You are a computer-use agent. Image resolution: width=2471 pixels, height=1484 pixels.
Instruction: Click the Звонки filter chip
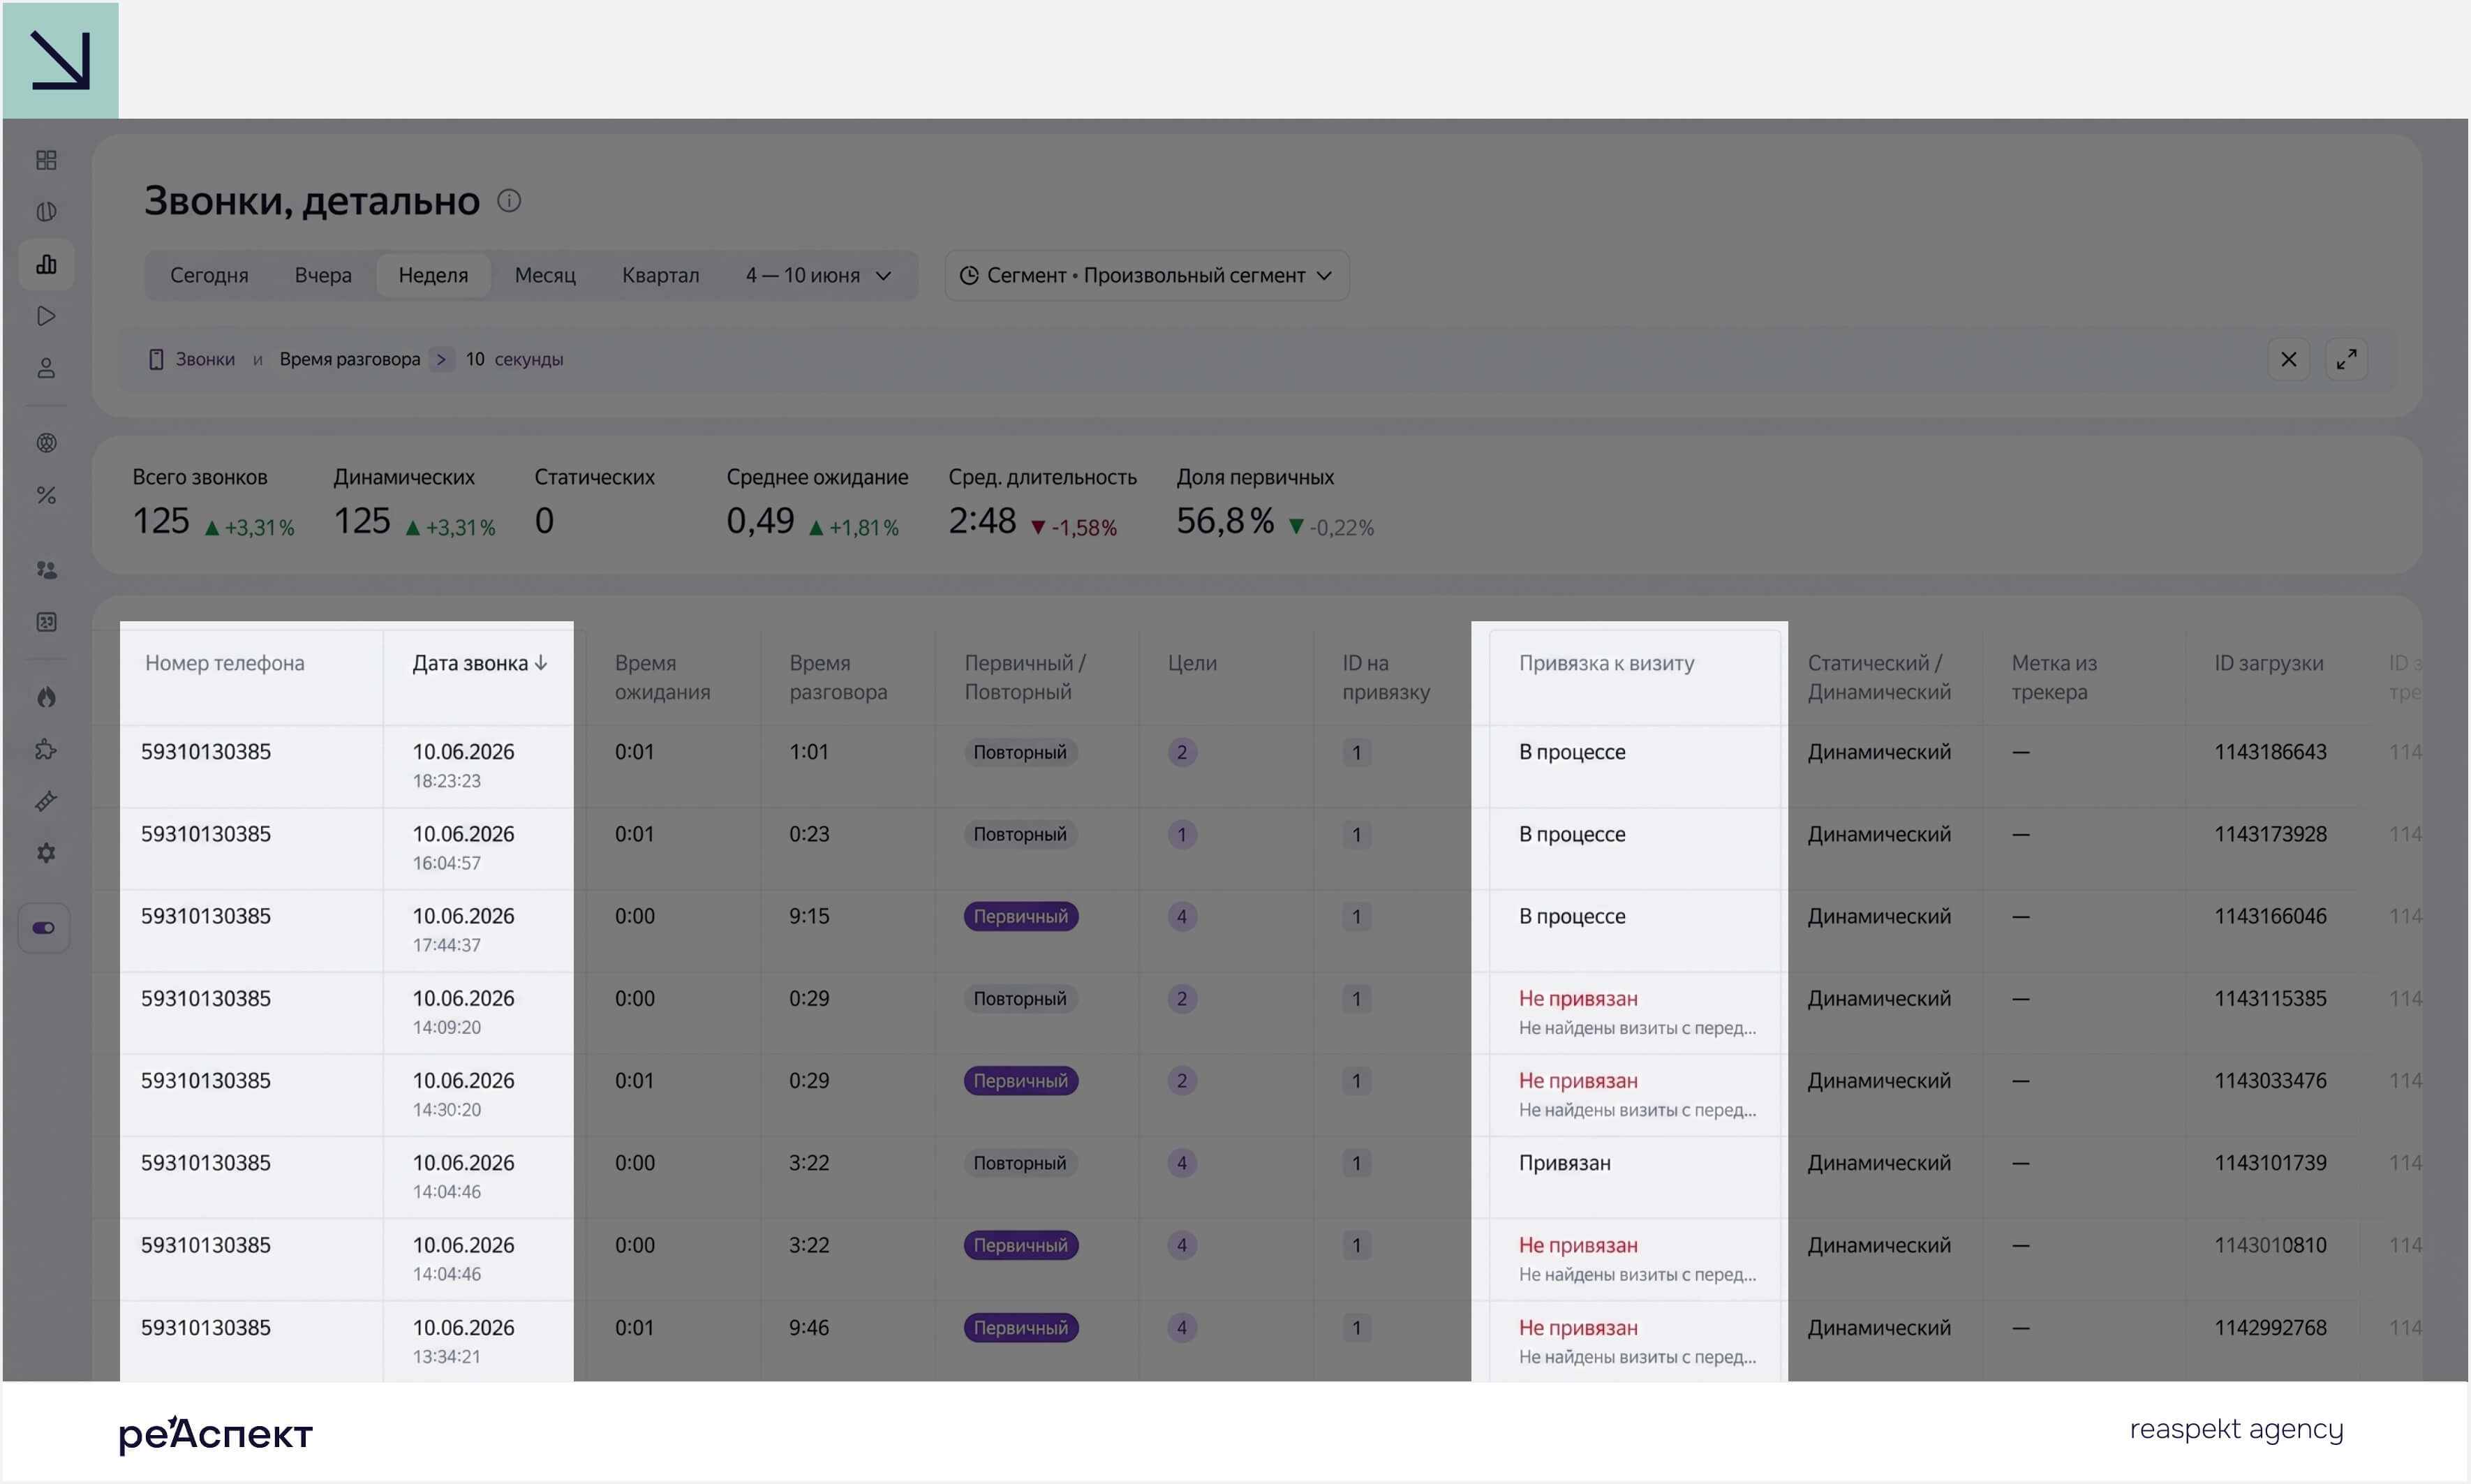pos(192,359)
